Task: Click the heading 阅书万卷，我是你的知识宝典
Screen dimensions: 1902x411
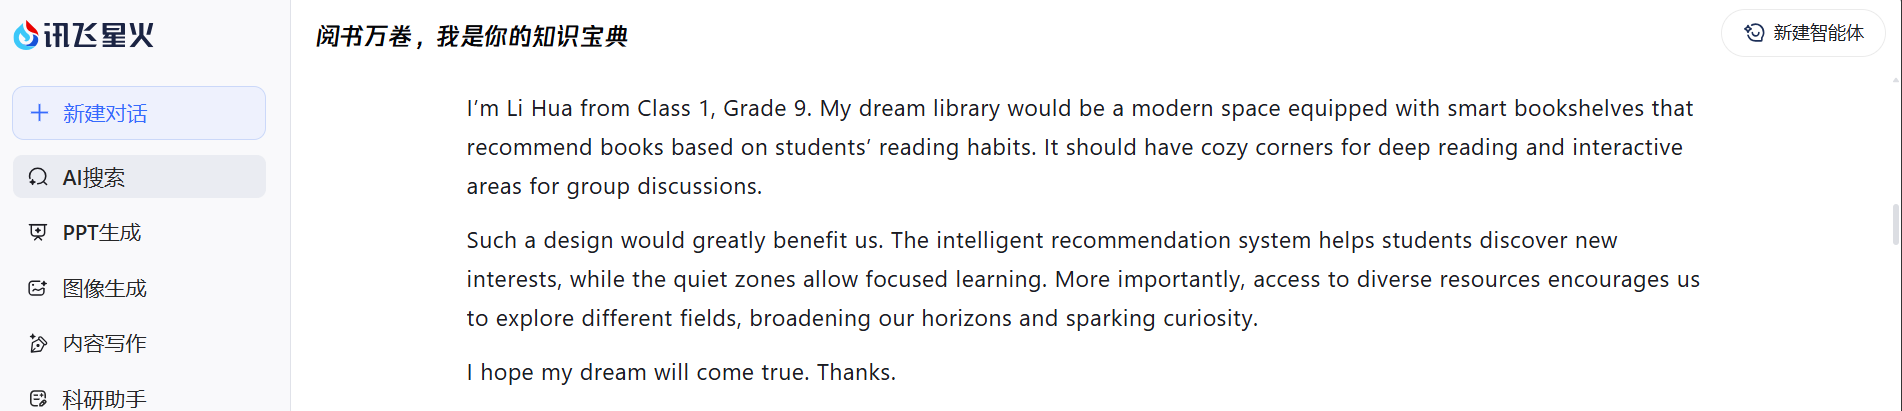Action: tap(471, 37)
